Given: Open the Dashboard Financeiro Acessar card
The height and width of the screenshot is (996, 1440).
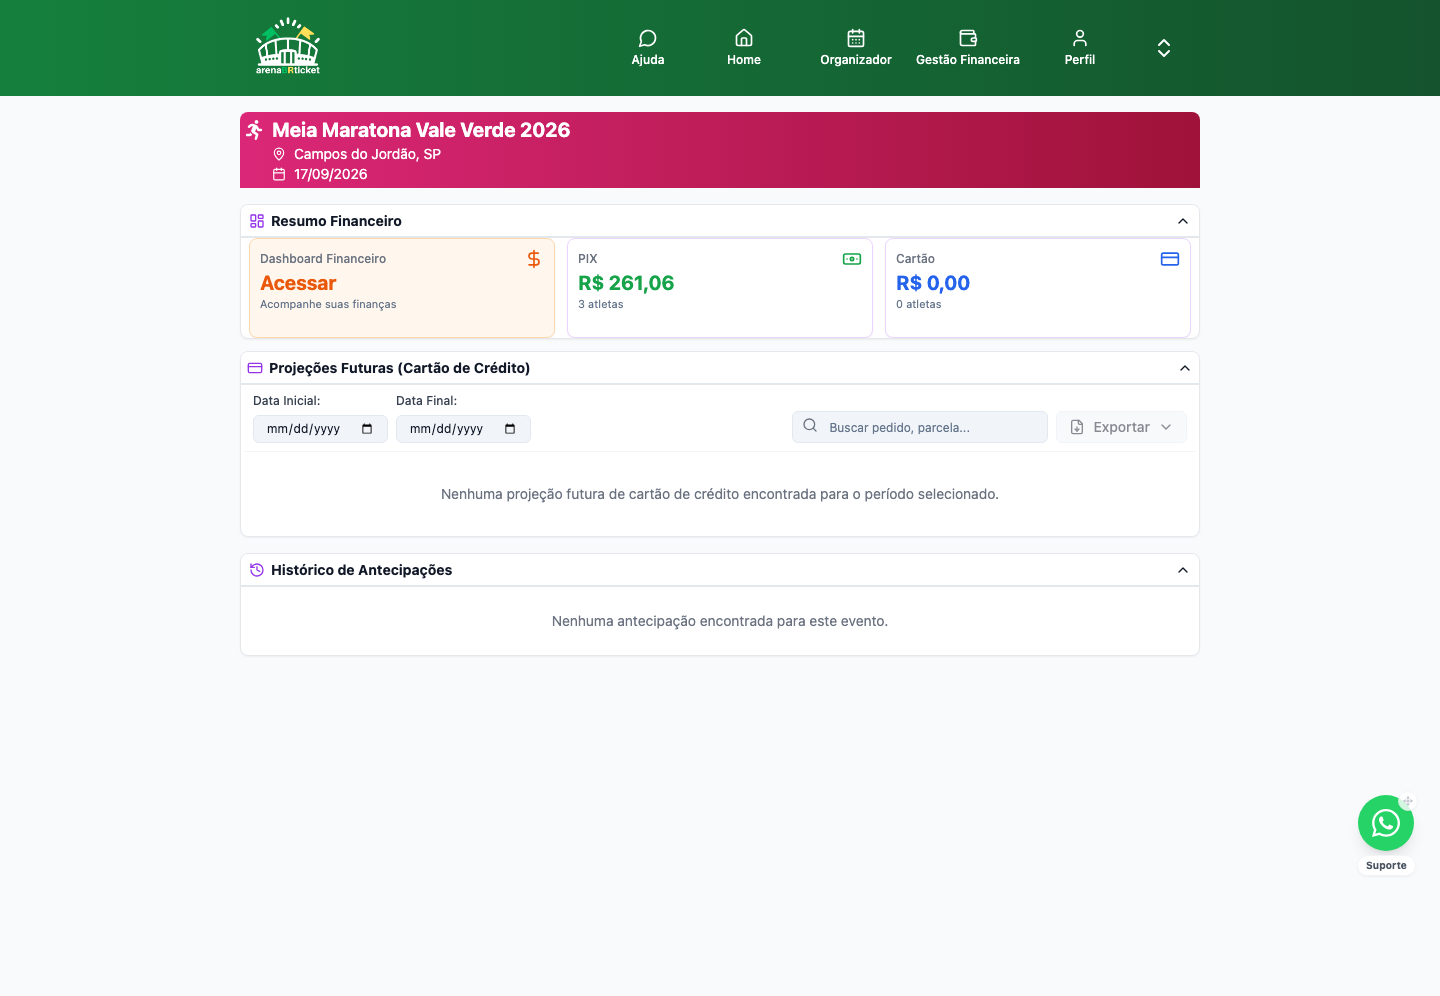Looking at the screenshot, I should (402, 288).
